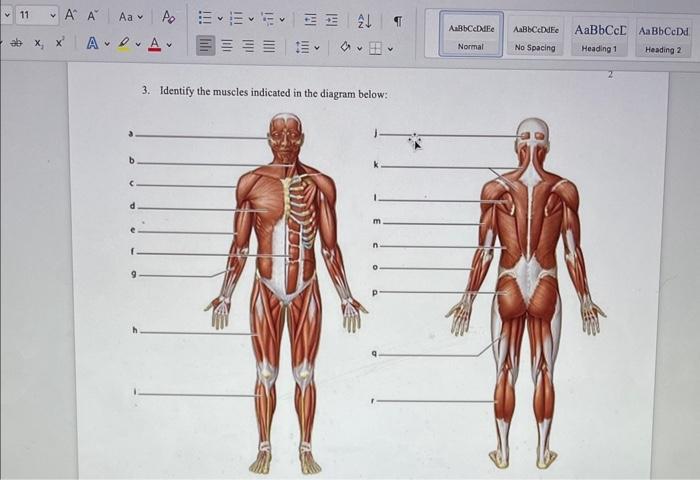Click label 'i' beside the shin line

[x=135, y=392]
